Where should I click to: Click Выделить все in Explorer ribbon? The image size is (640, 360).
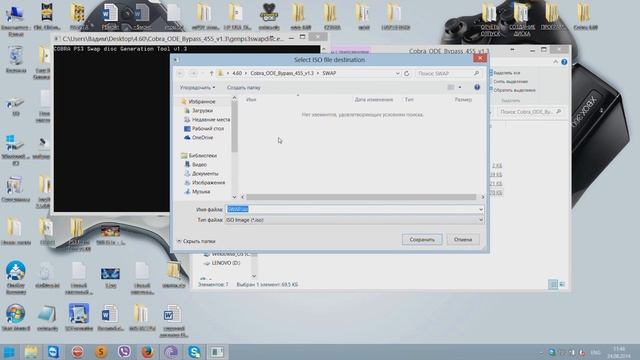click(507, 73)
